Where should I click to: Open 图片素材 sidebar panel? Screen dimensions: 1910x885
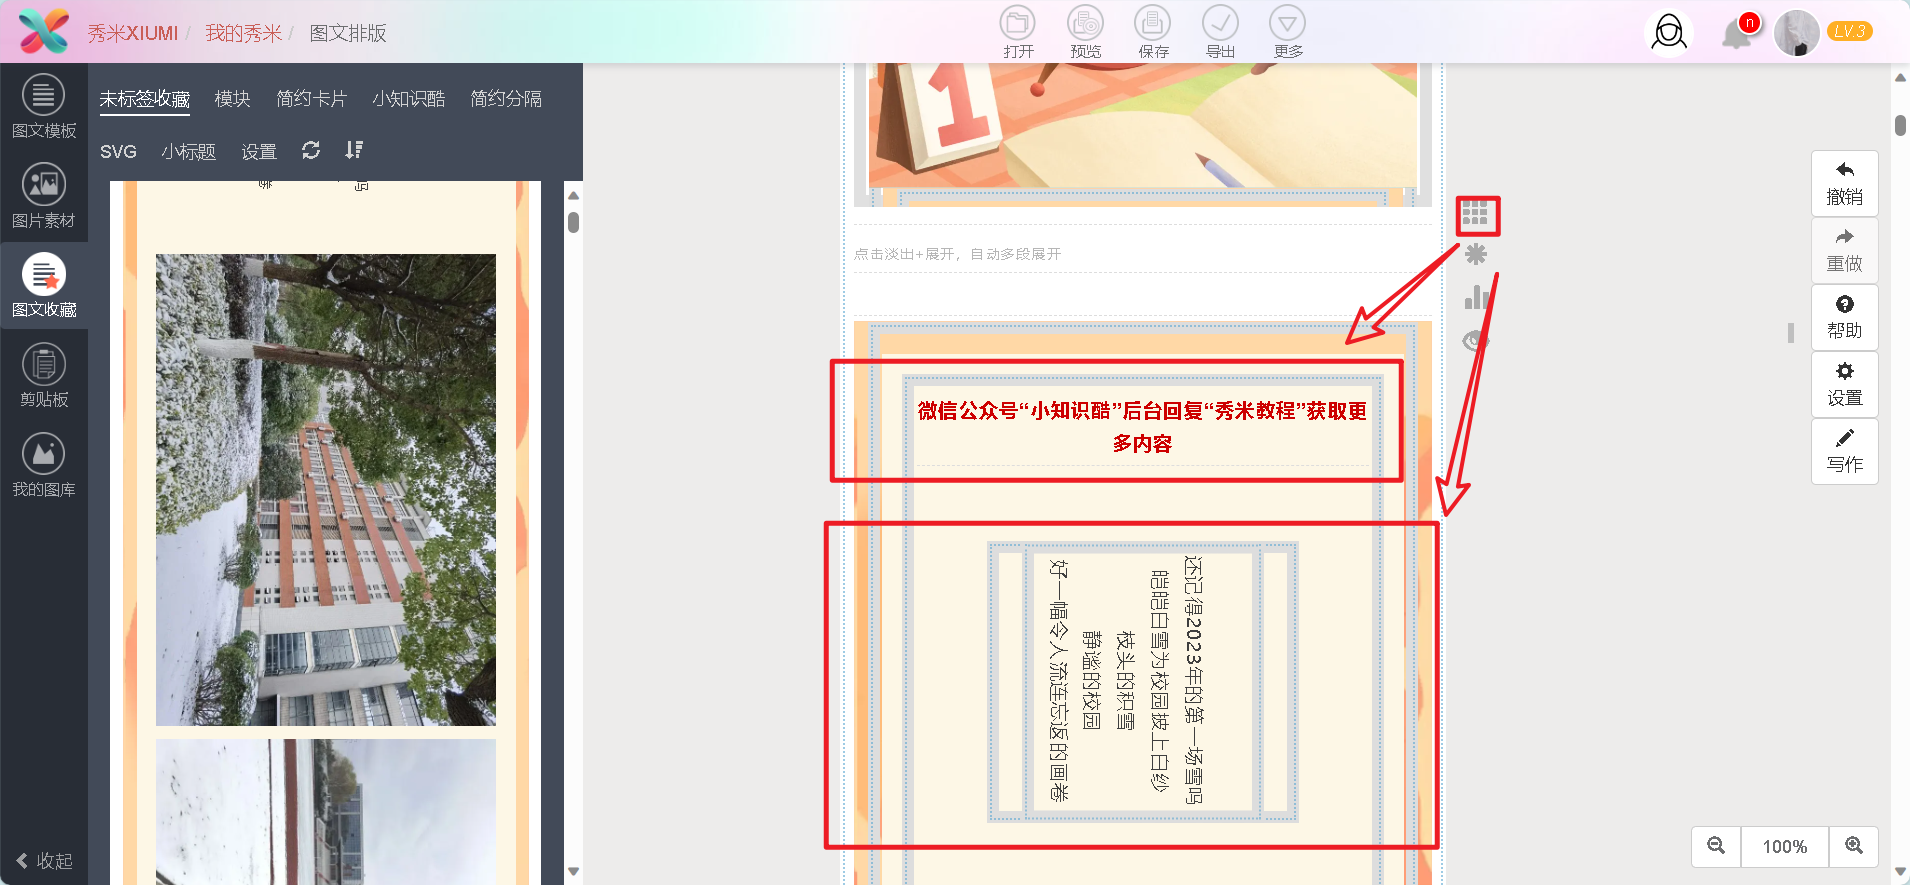tap(44, 196)
